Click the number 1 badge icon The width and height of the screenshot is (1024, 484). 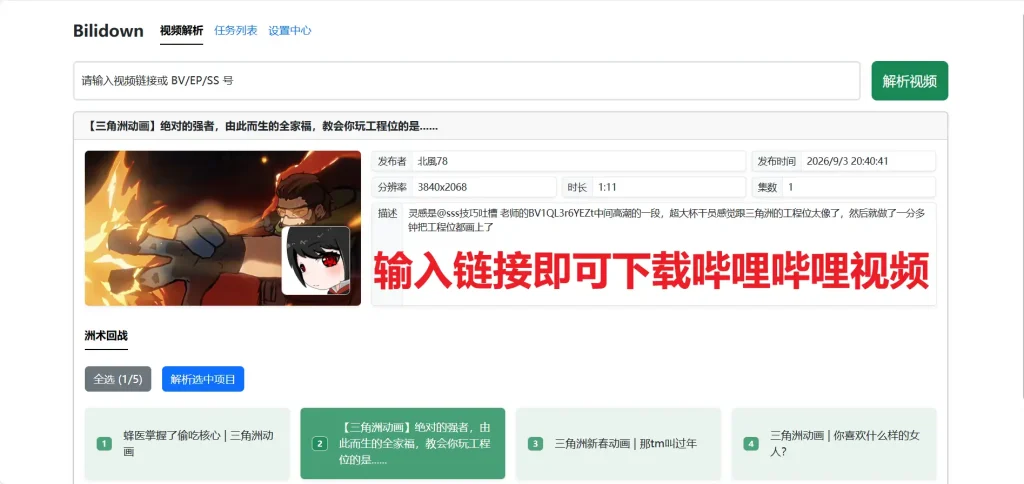point(104,444)
